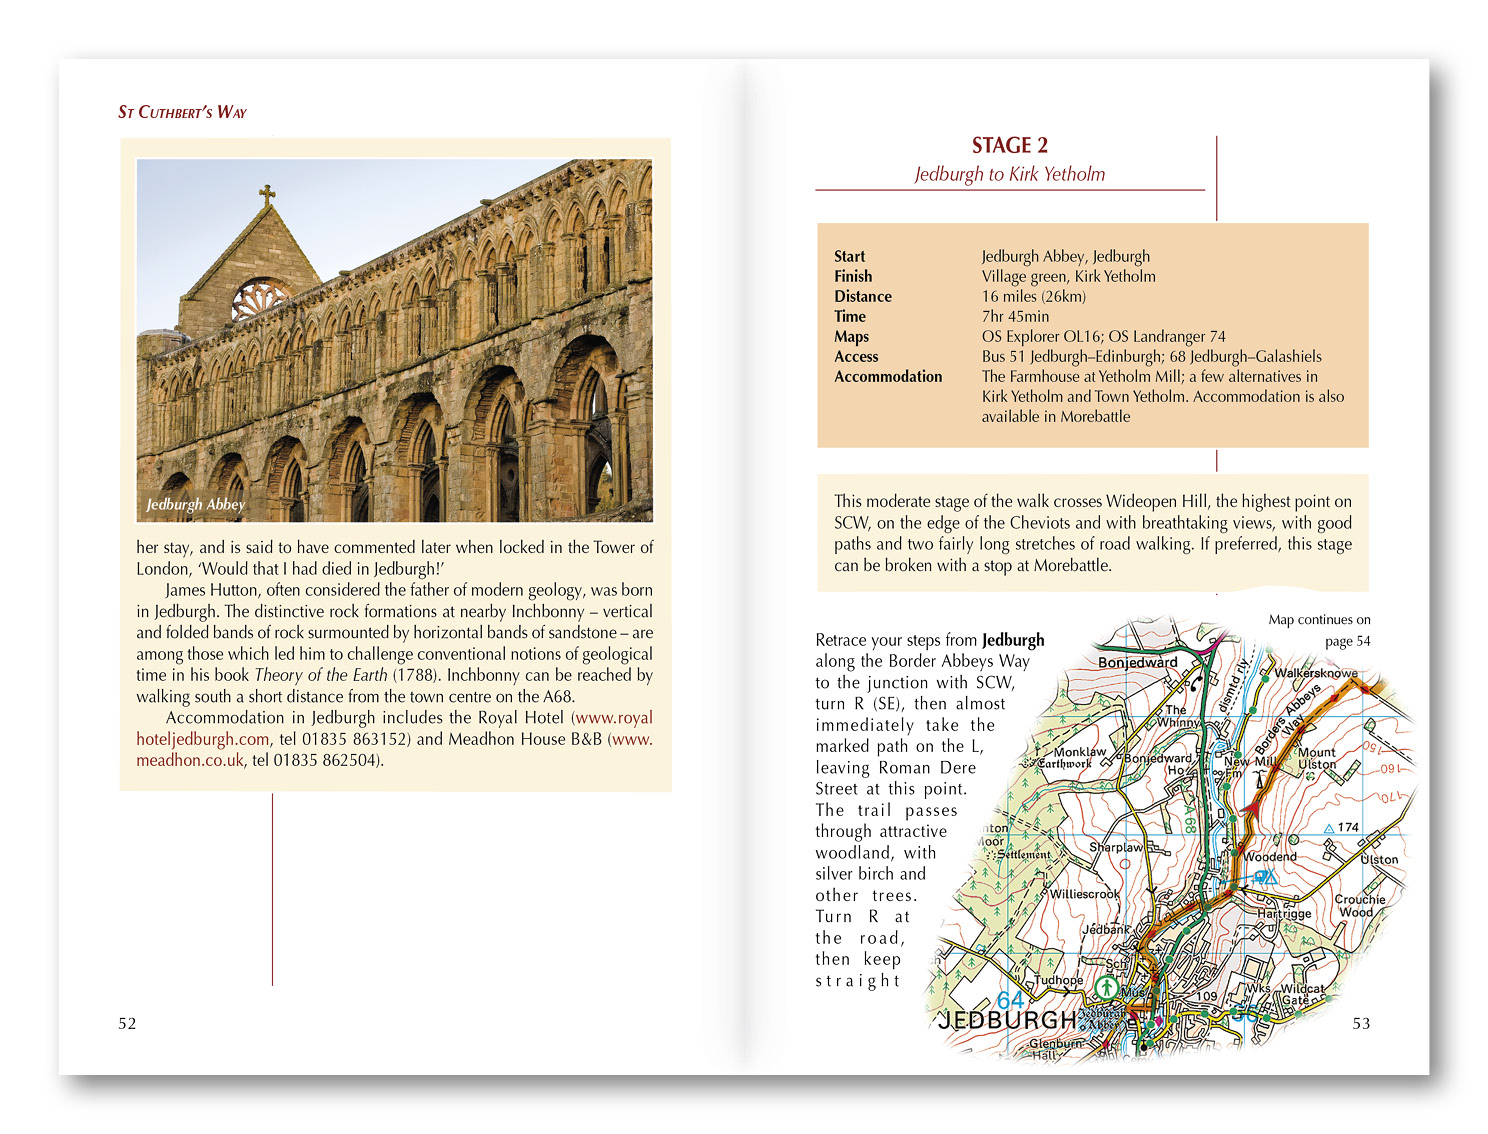
Task: Click the cross atop the abbey gable
Action: click(267, 194)
